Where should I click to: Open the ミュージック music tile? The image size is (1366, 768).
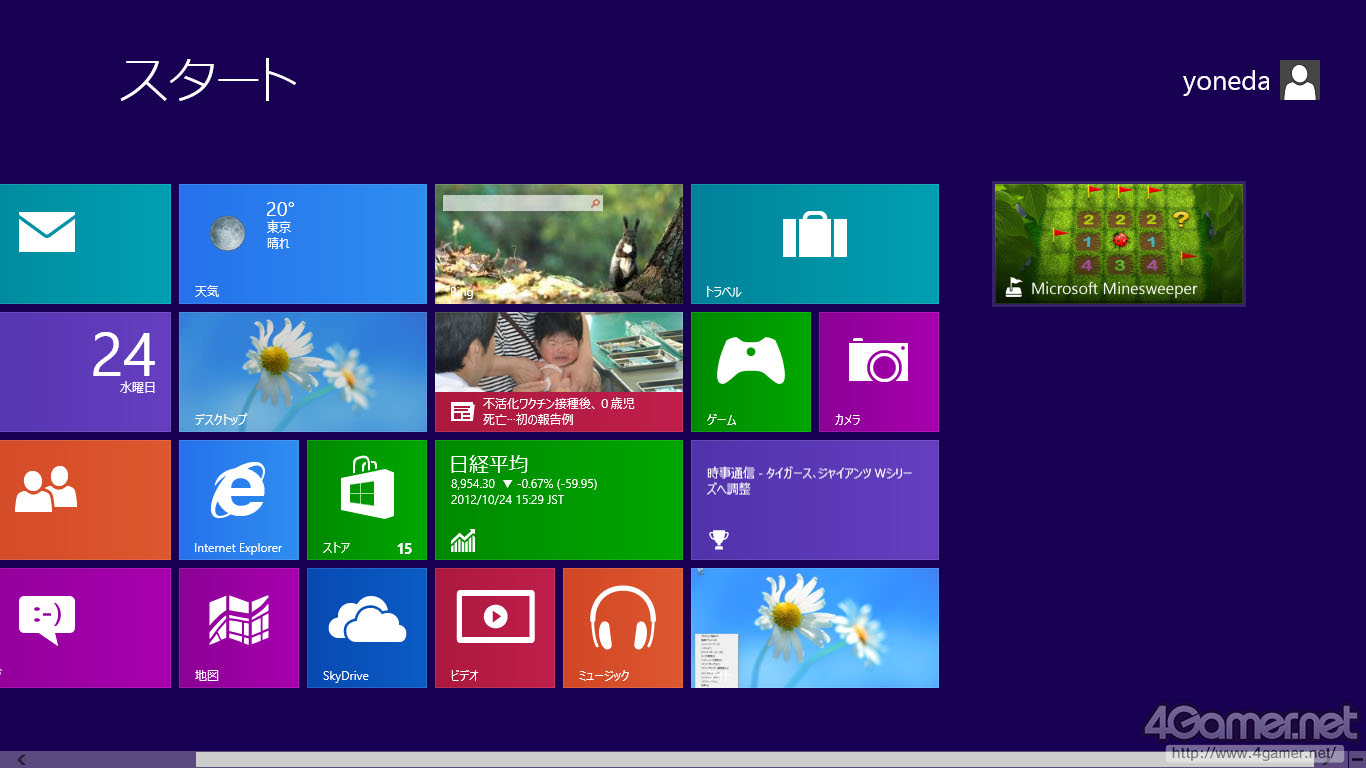[x=623, y=628]
